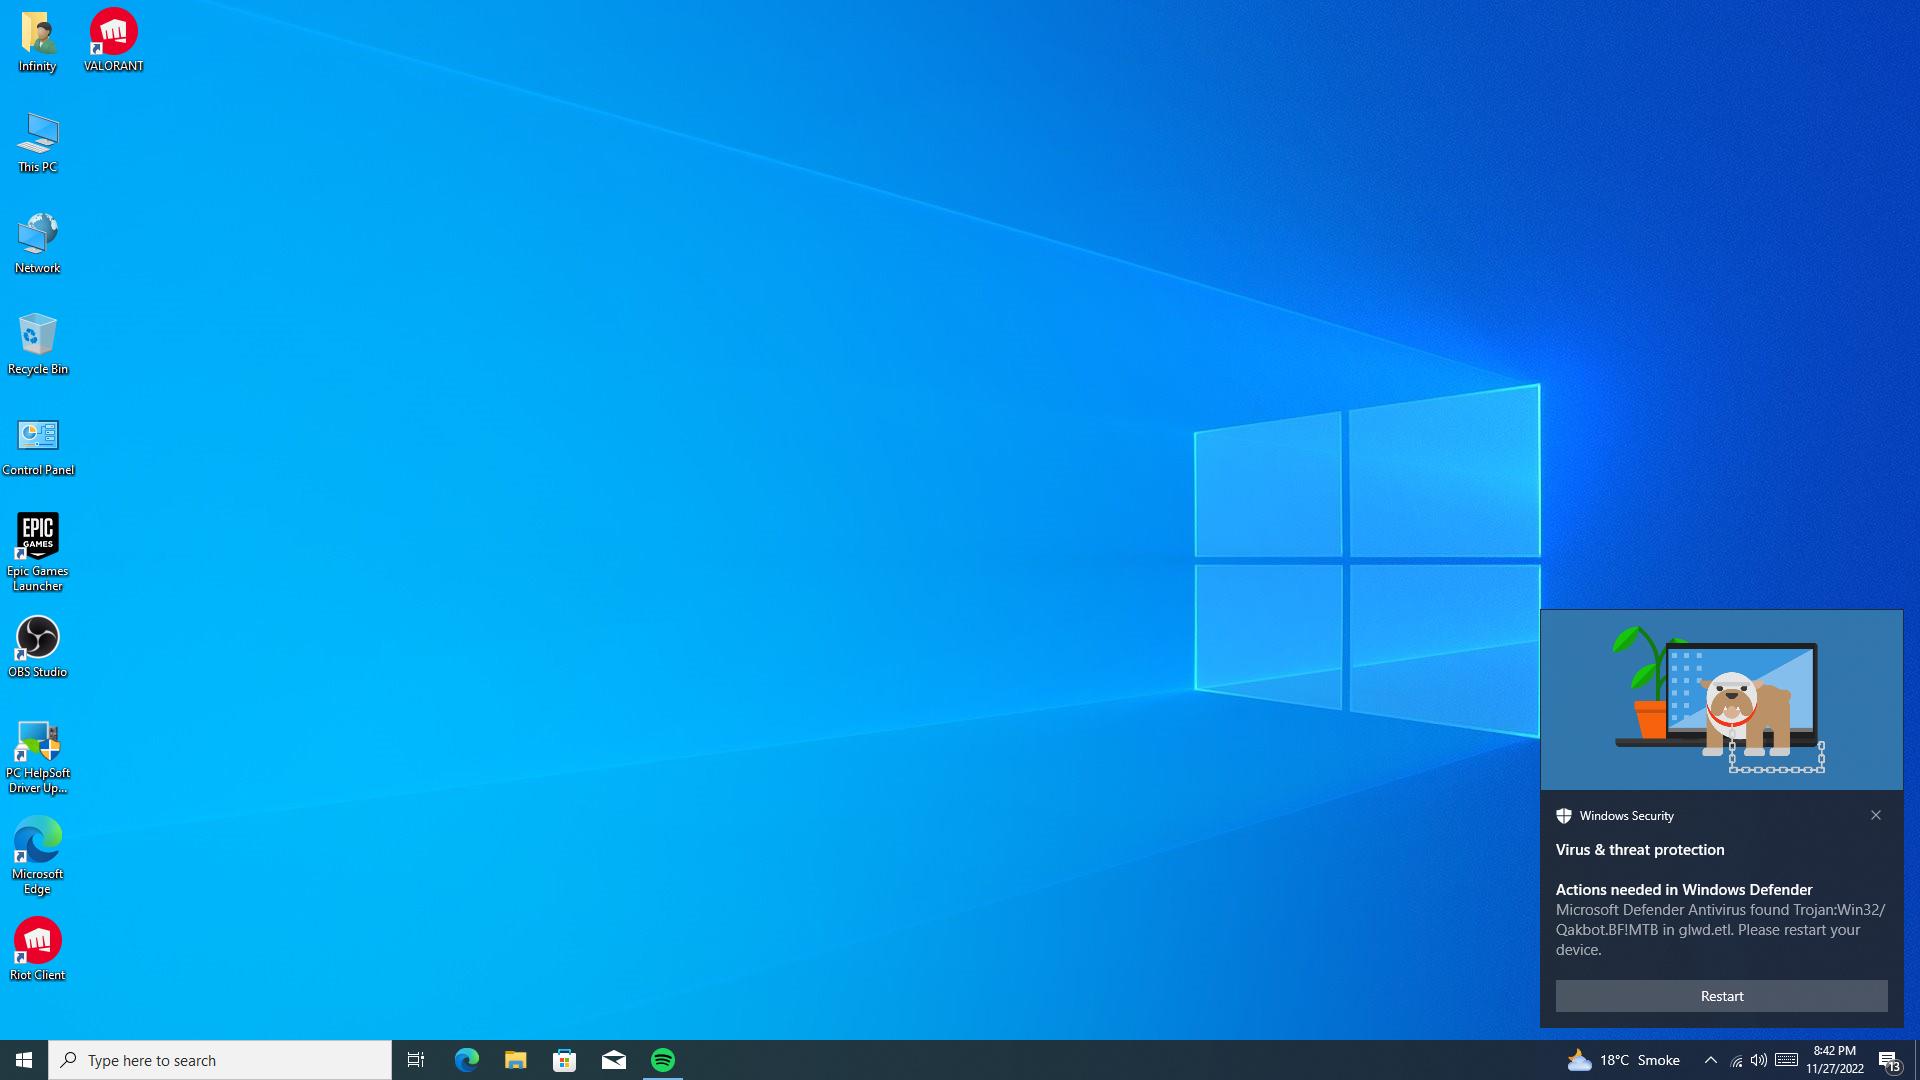Open Spotify from the taskbar
Image resolution: width=1920 pixels, height=1080 pixels.
click(663, 1060)
